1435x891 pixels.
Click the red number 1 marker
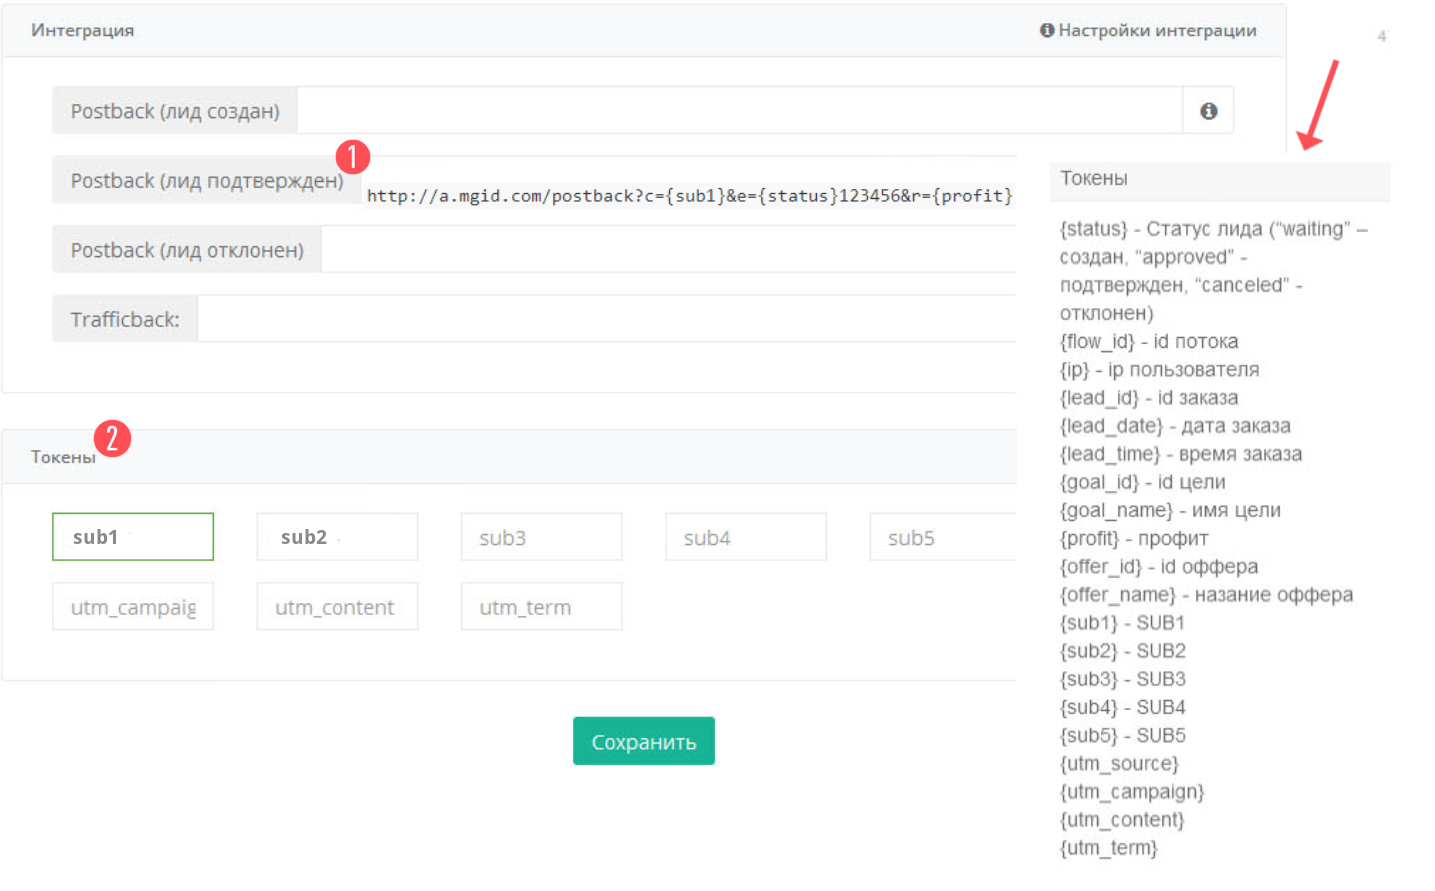coord(352,157)
